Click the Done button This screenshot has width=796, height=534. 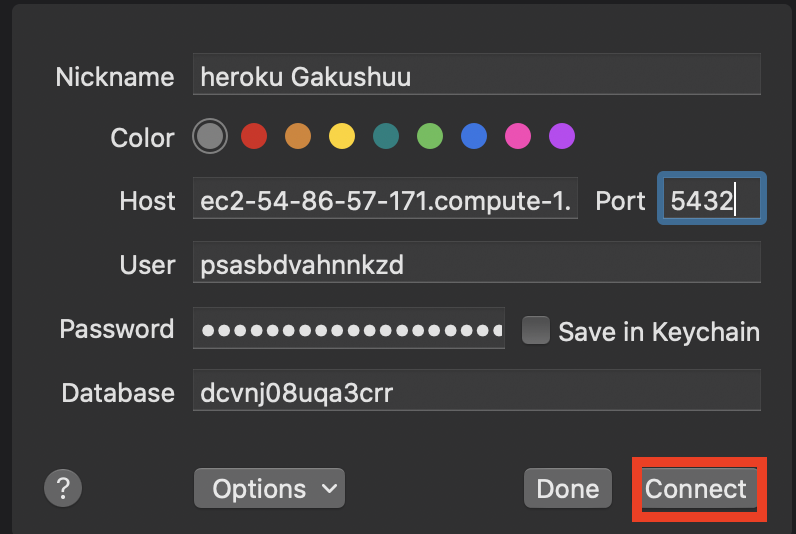pos(568,488)
